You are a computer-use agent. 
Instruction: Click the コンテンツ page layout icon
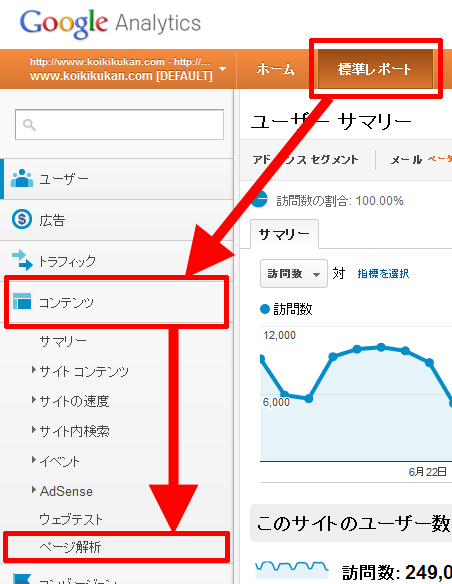coord(22,301)
